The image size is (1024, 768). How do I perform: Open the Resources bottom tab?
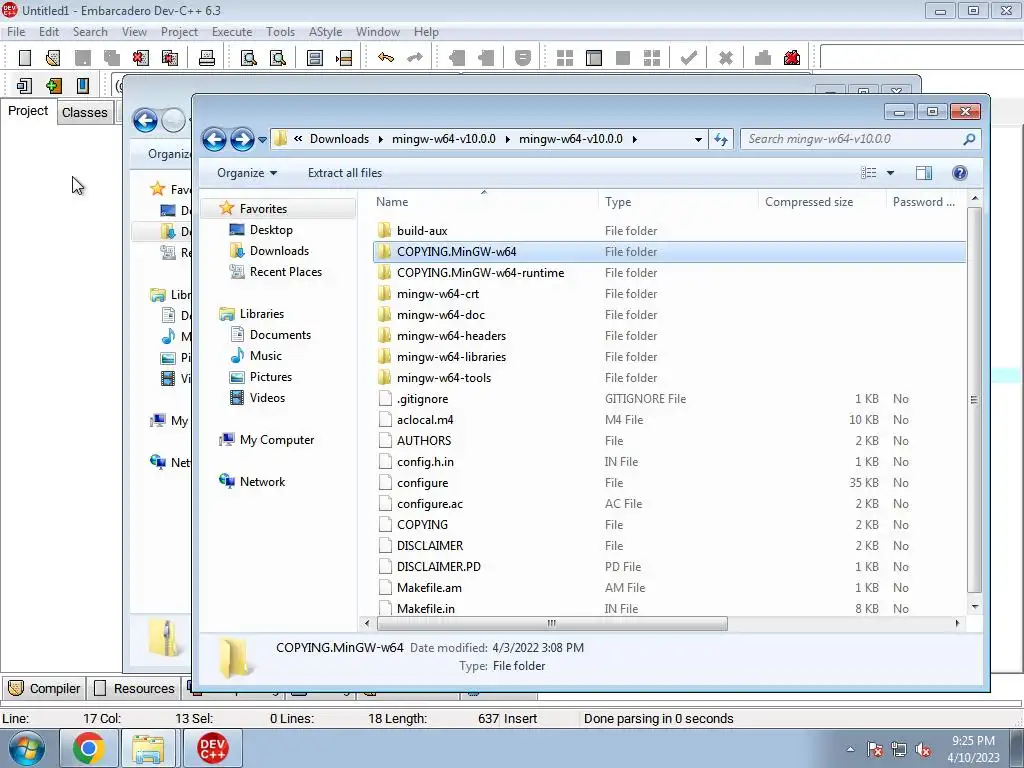point(135,688)
